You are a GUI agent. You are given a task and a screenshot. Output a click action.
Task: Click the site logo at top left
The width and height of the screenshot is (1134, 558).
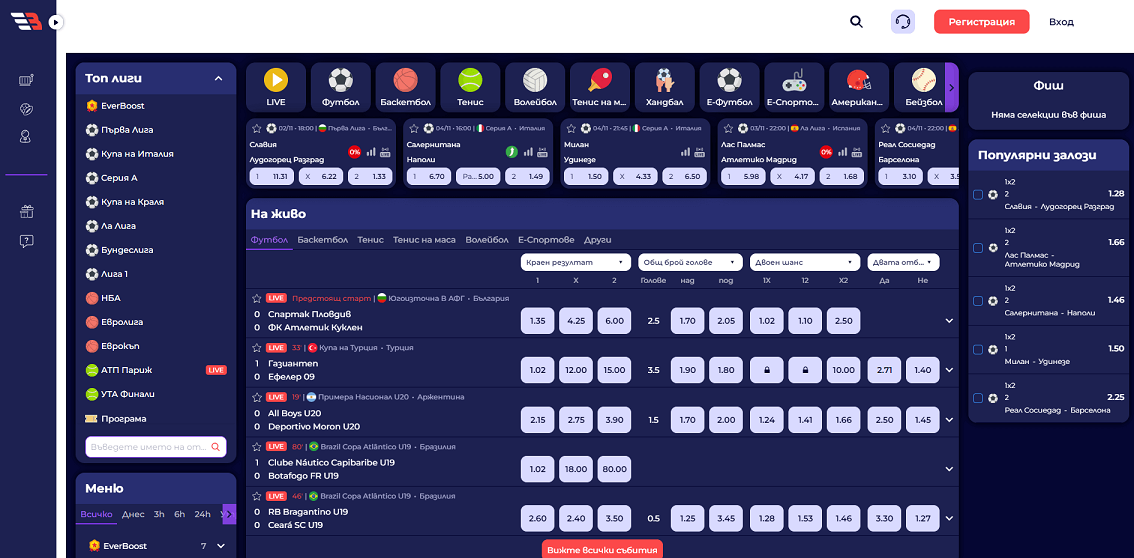pos(26,21)
